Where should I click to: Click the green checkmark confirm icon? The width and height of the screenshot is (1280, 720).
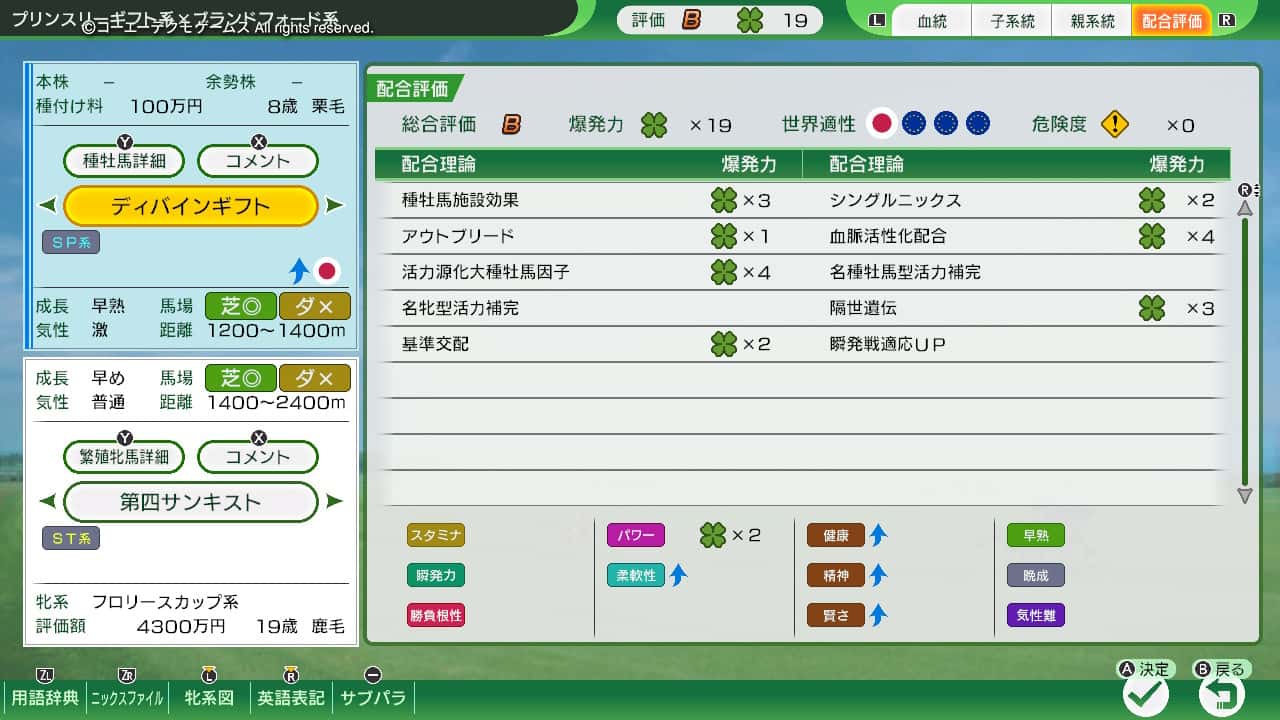coord(1146,694)
